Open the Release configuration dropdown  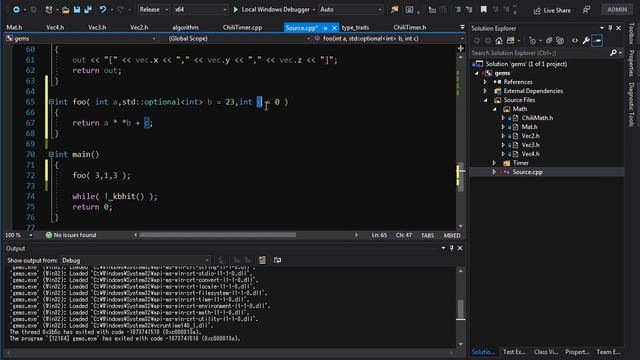click(x=153, y=9)
